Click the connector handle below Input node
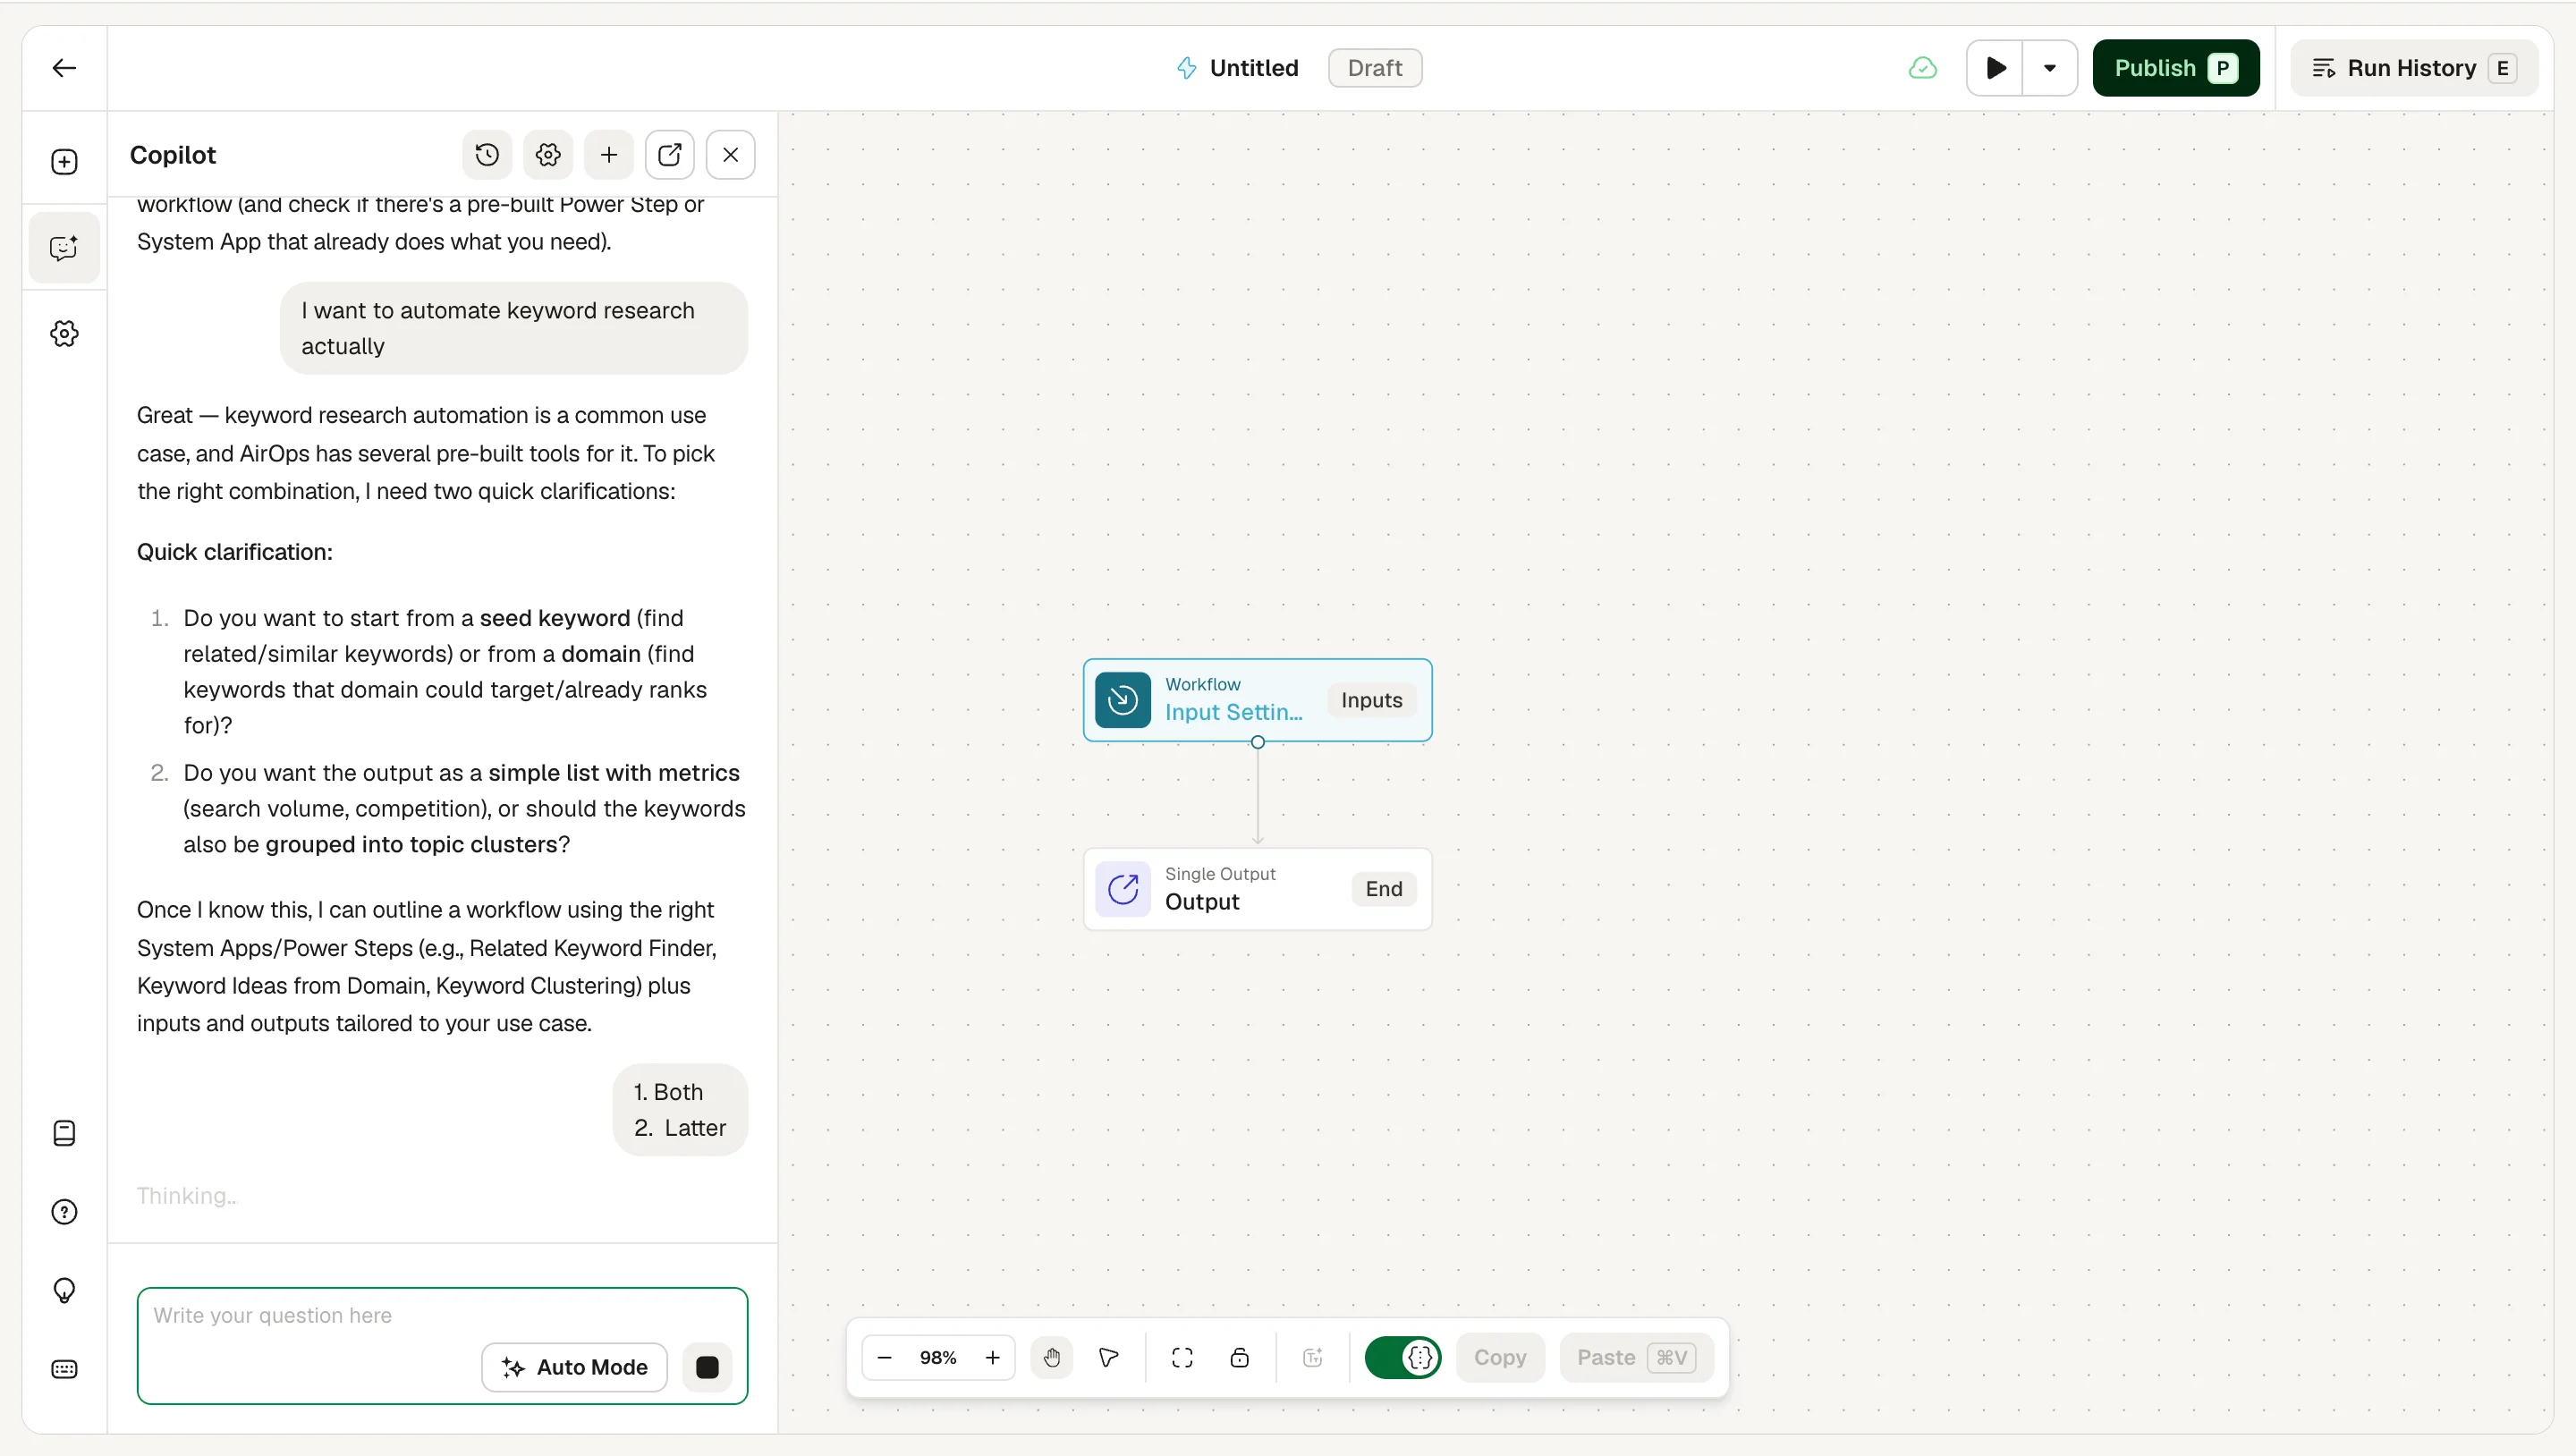Image resolution: width=2576 pixels, height=1456 pixels. tap(1258, 742)
